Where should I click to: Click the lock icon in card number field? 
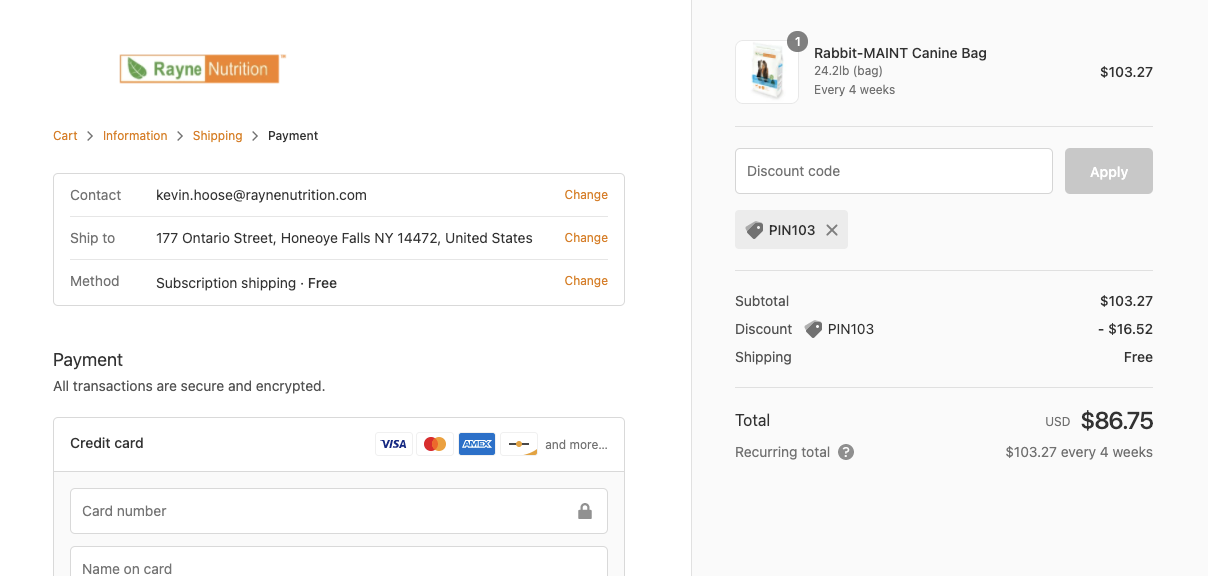click(x=585, y=511)
